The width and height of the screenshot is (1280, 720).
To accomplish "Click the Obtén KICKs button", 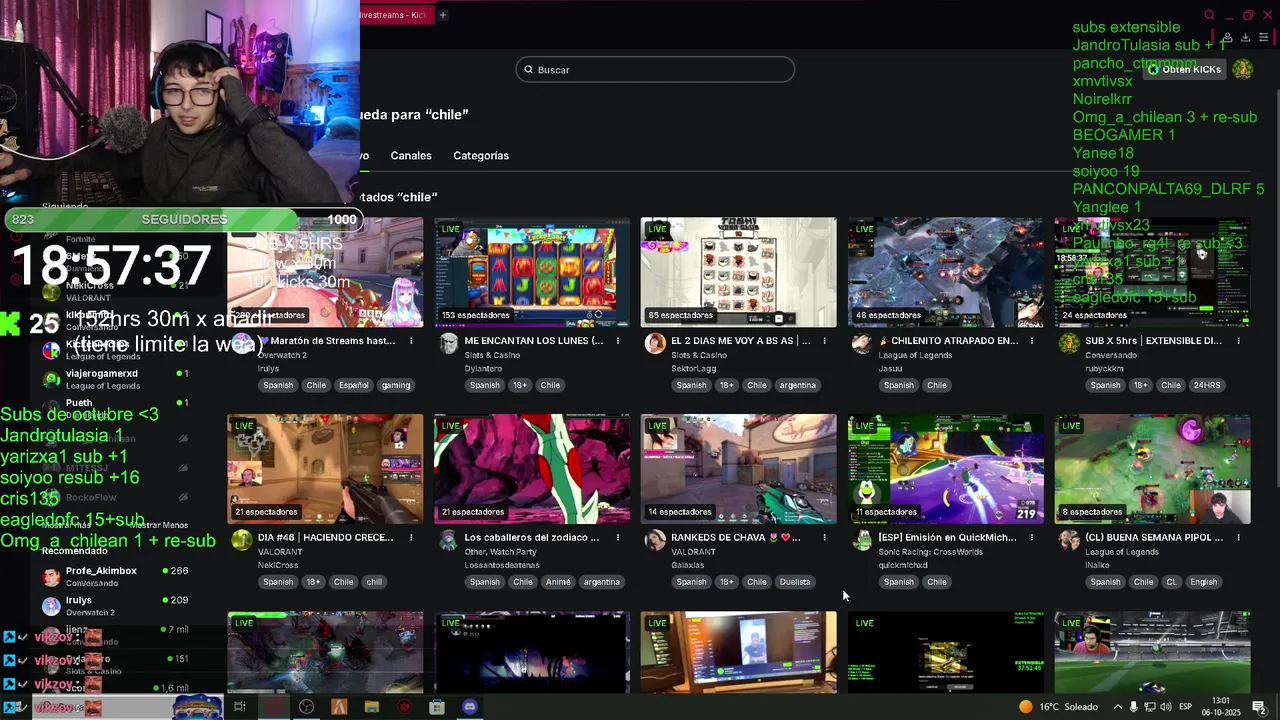I will pos(1185,70).
